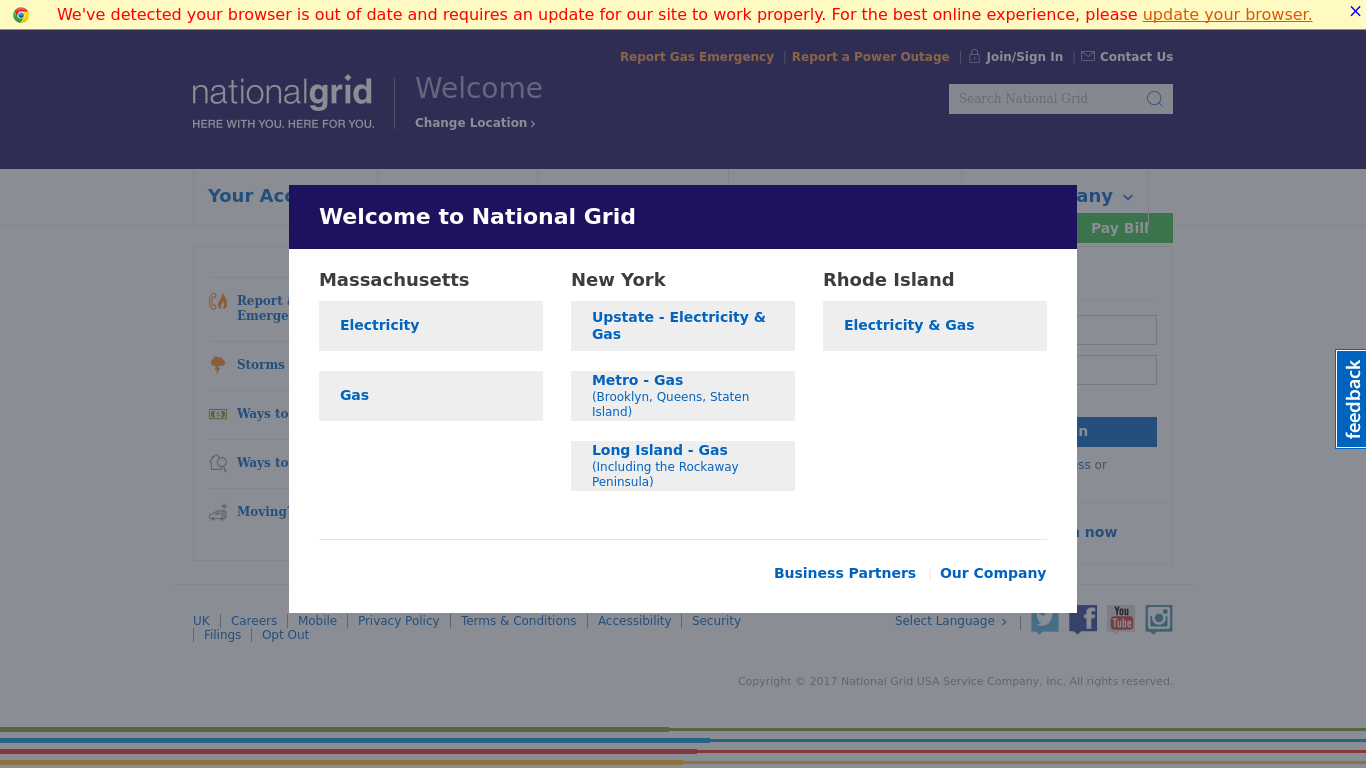Choose Metro - Gas region

pyautogui.click(x=683, y=396)
